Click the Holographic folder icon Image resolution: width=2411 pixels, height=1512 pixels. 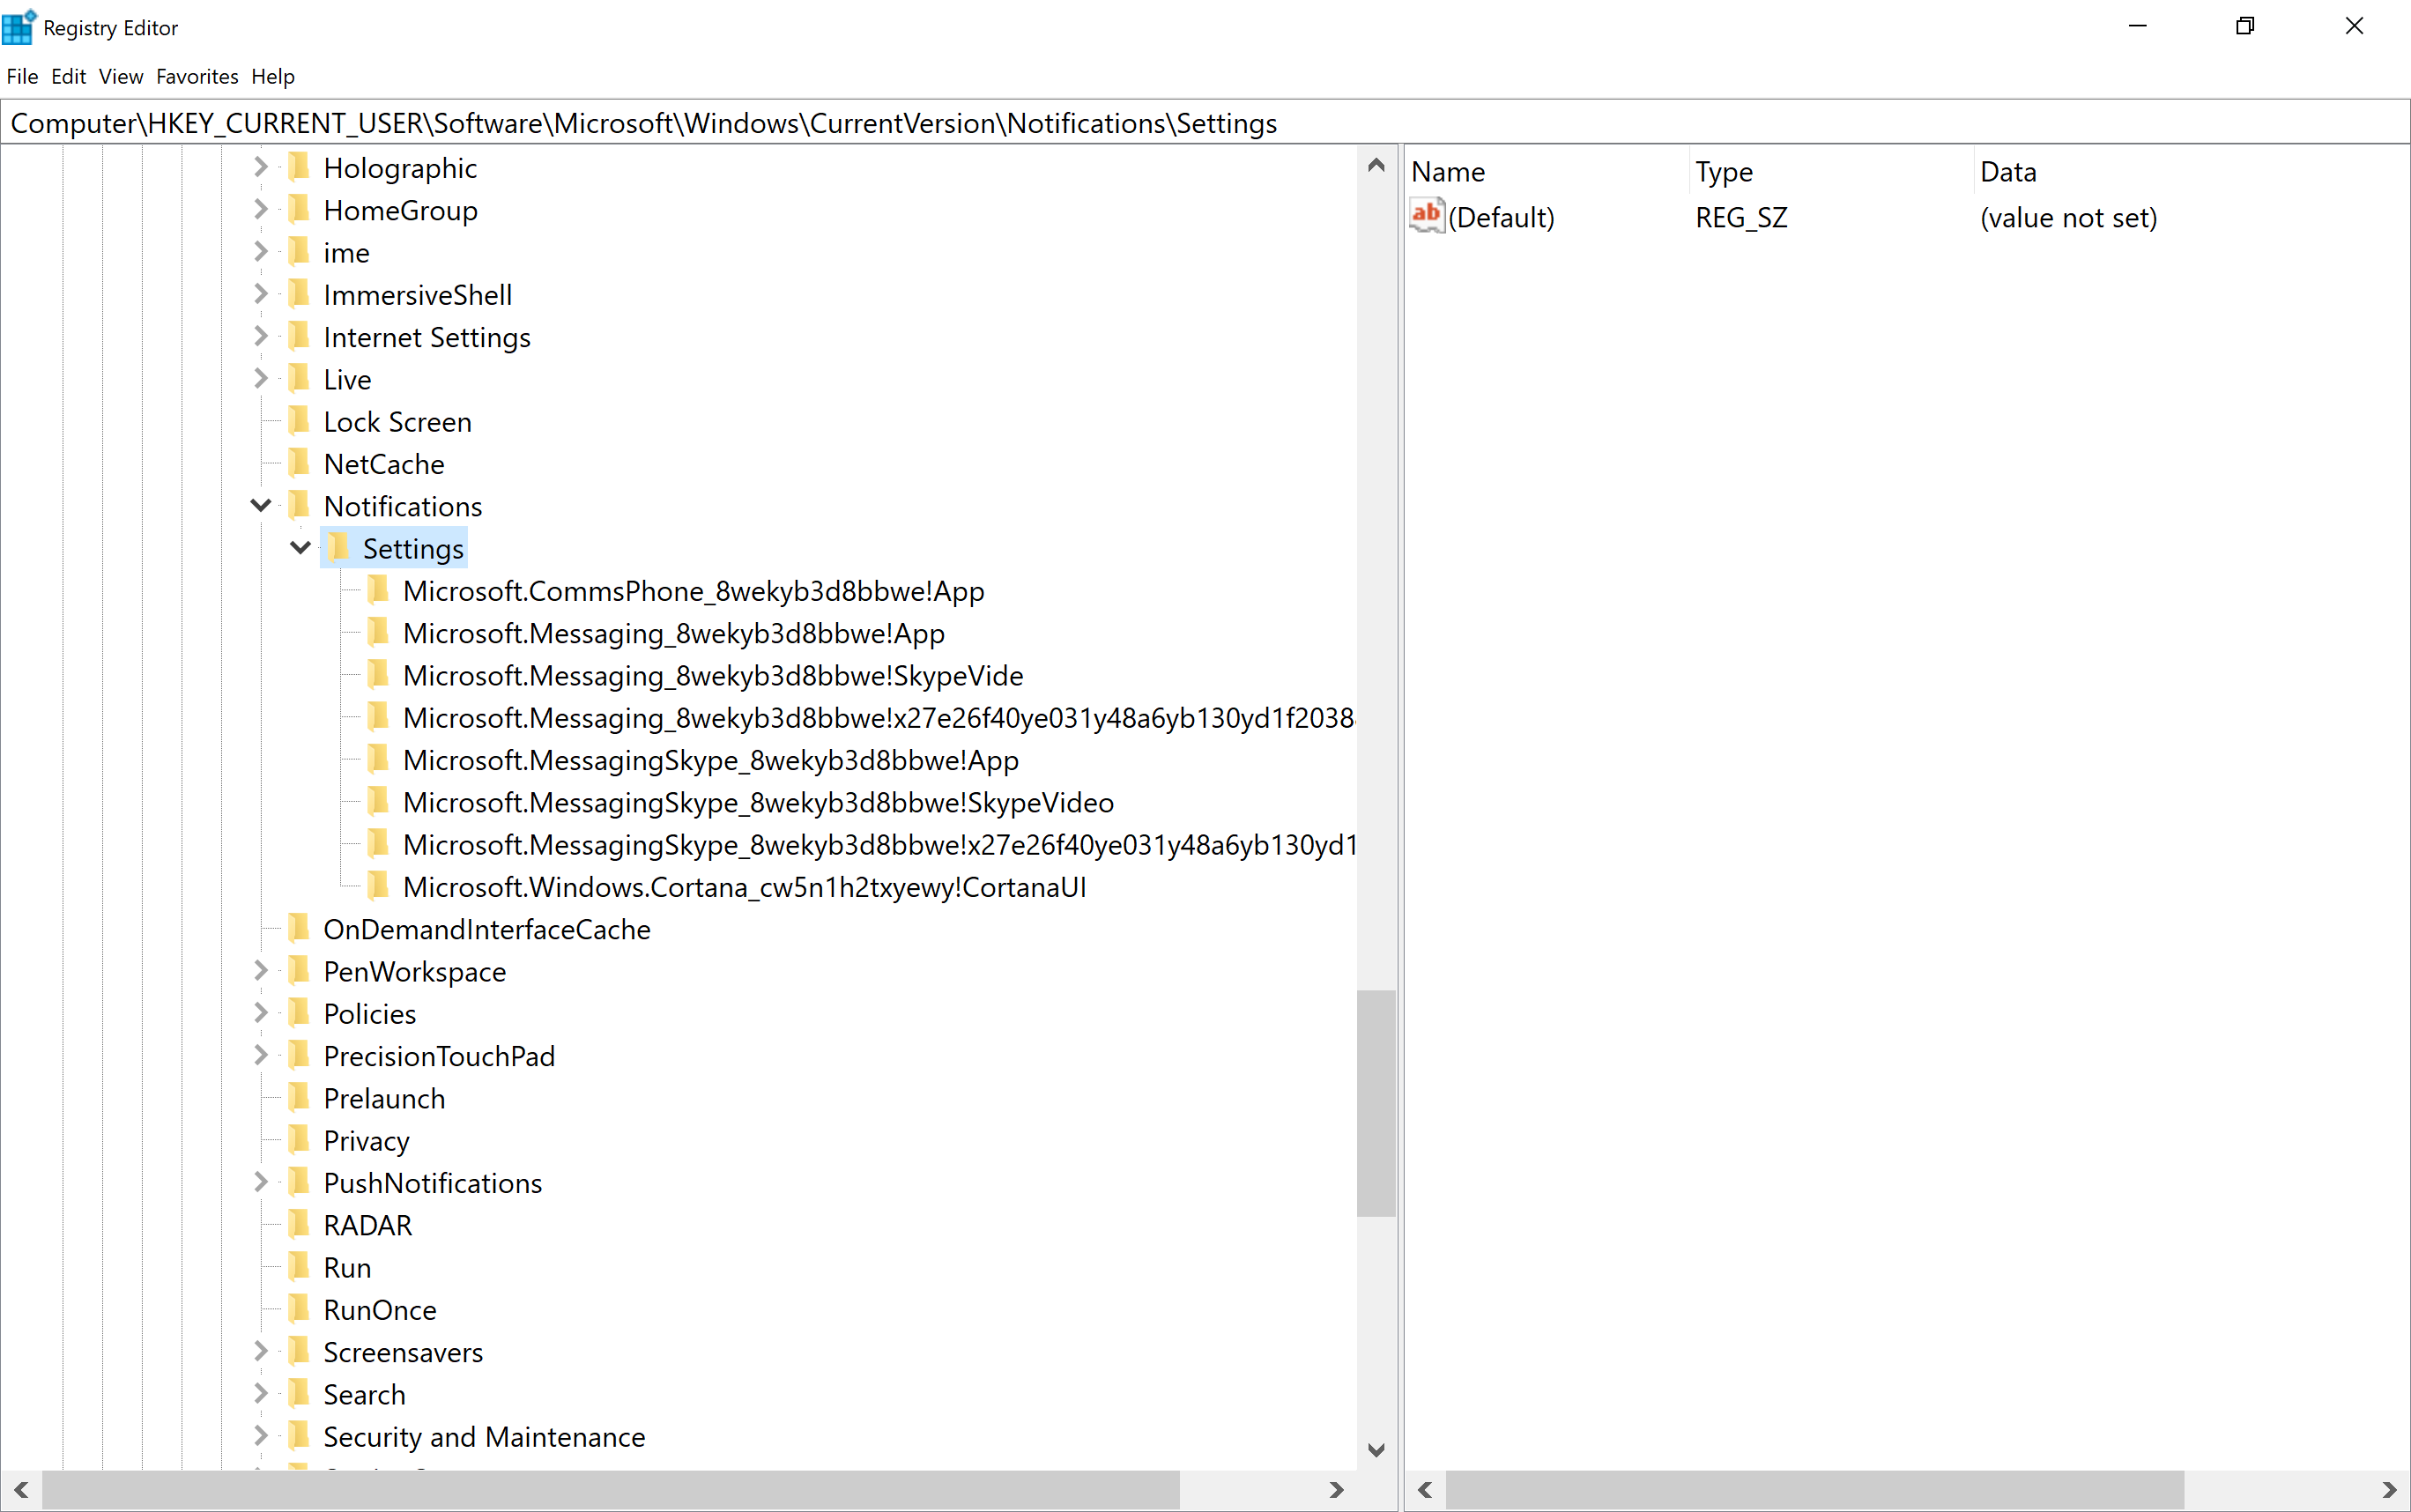click(x=299, y=167)
